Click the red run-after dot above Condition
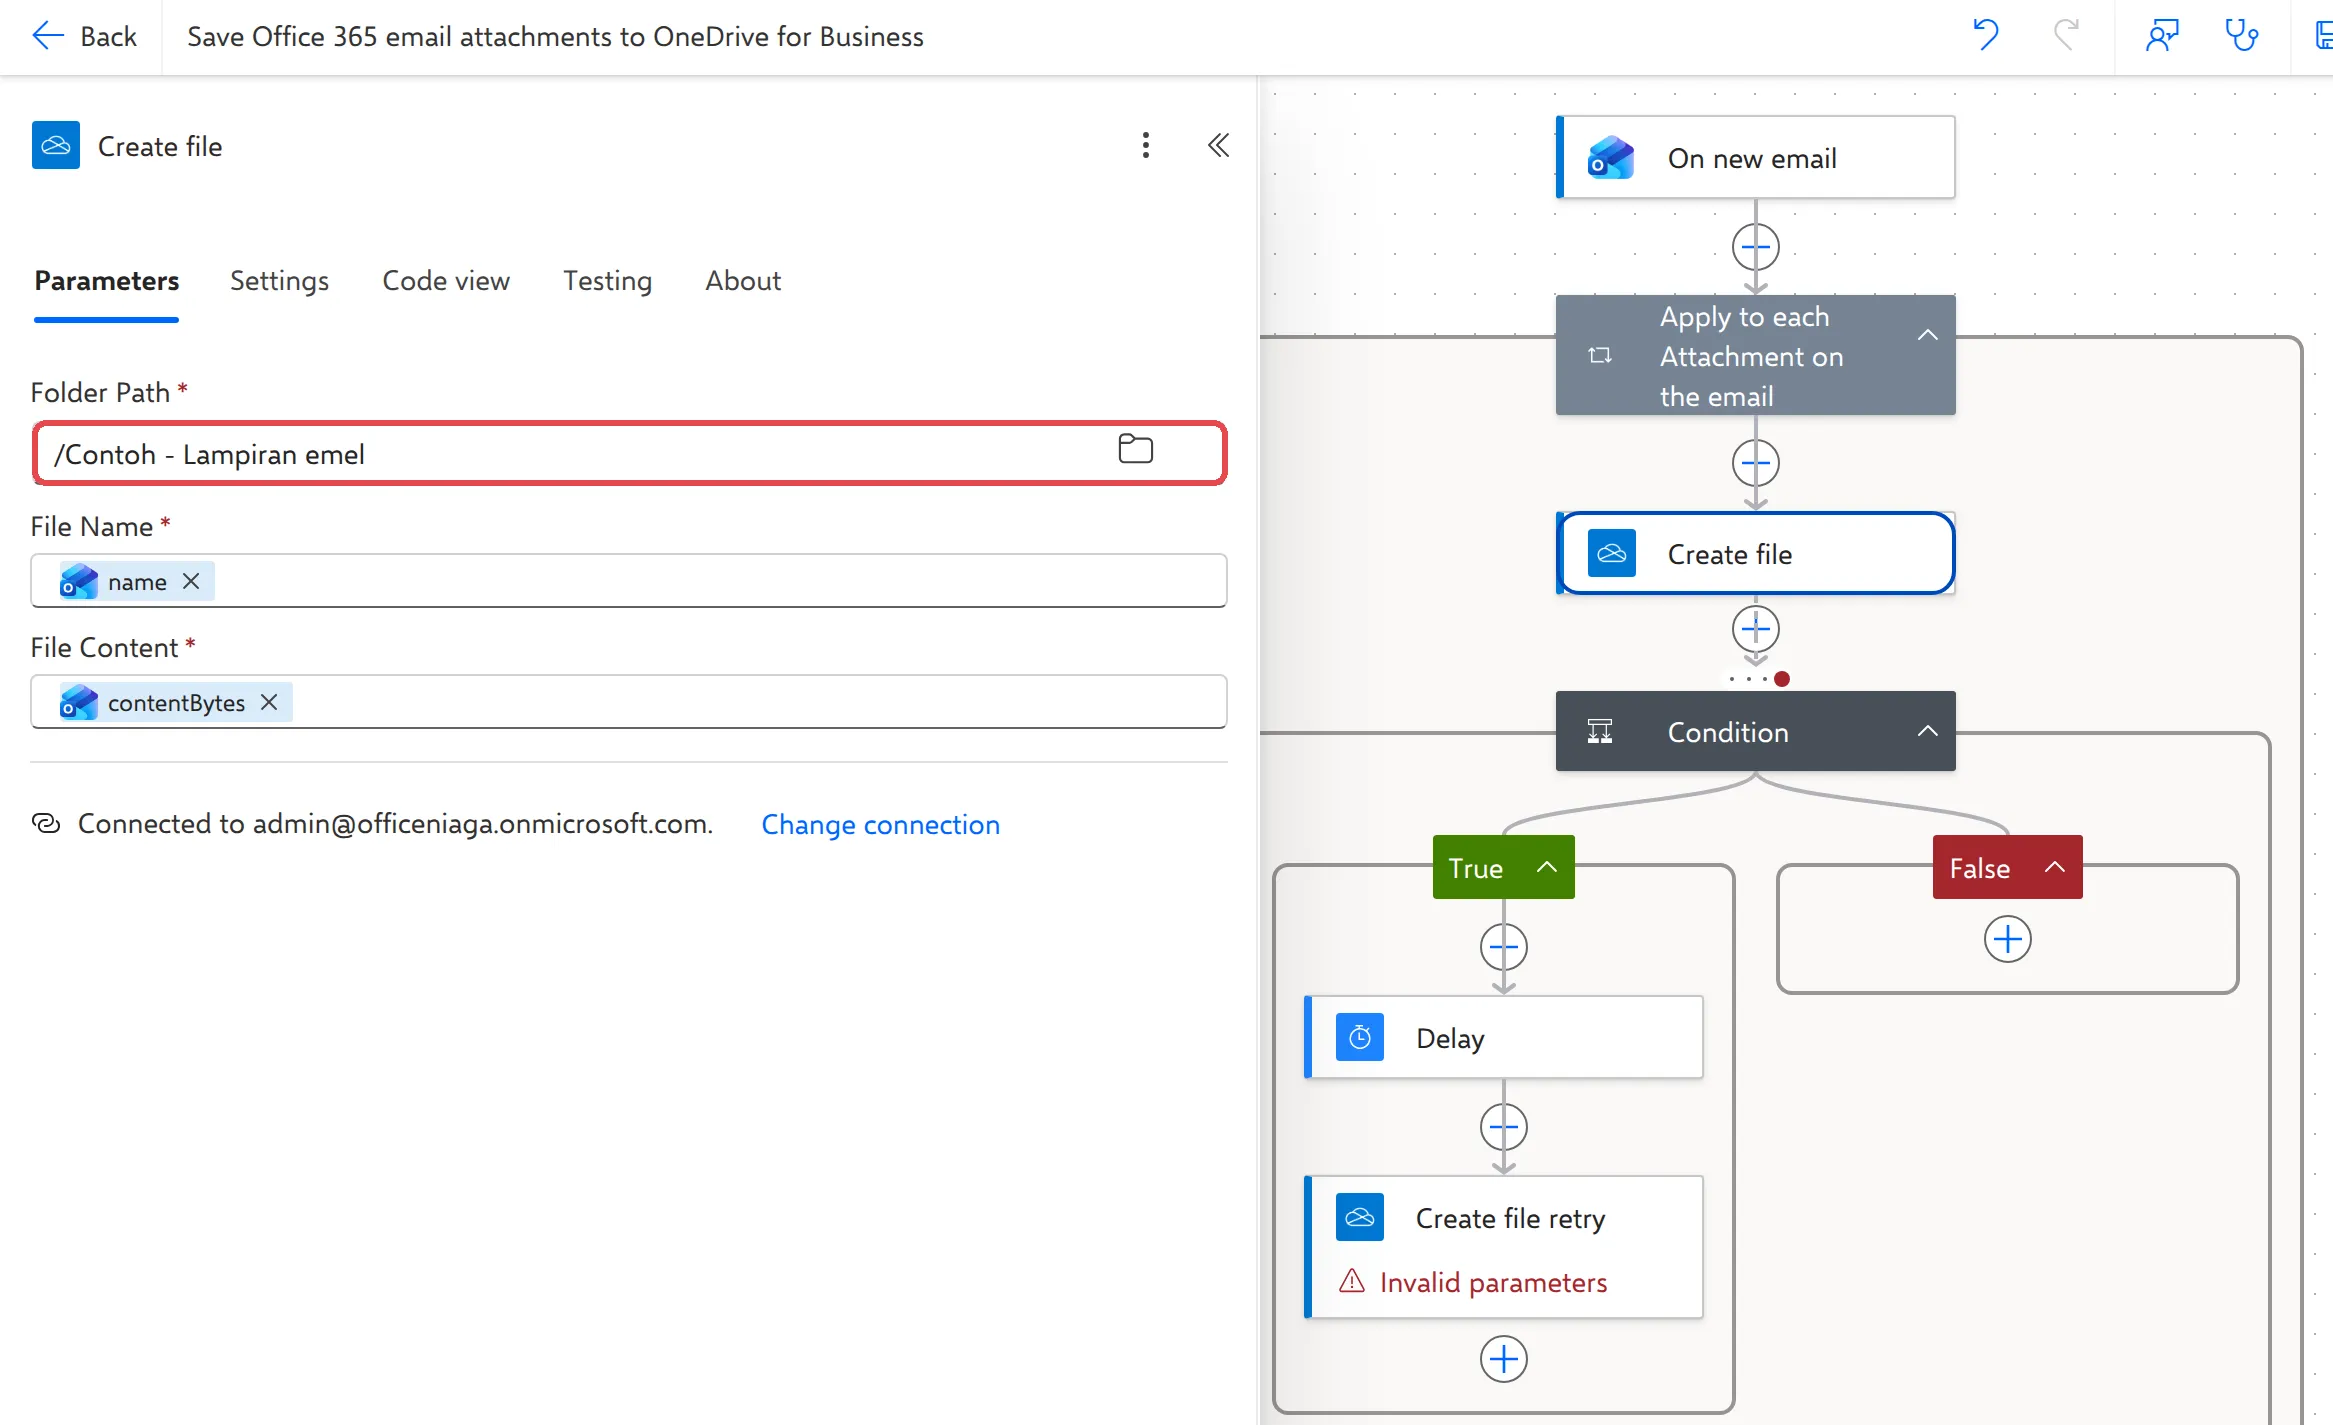The width and height of the screenshot is (2333, 1425). click(1782, 679)
